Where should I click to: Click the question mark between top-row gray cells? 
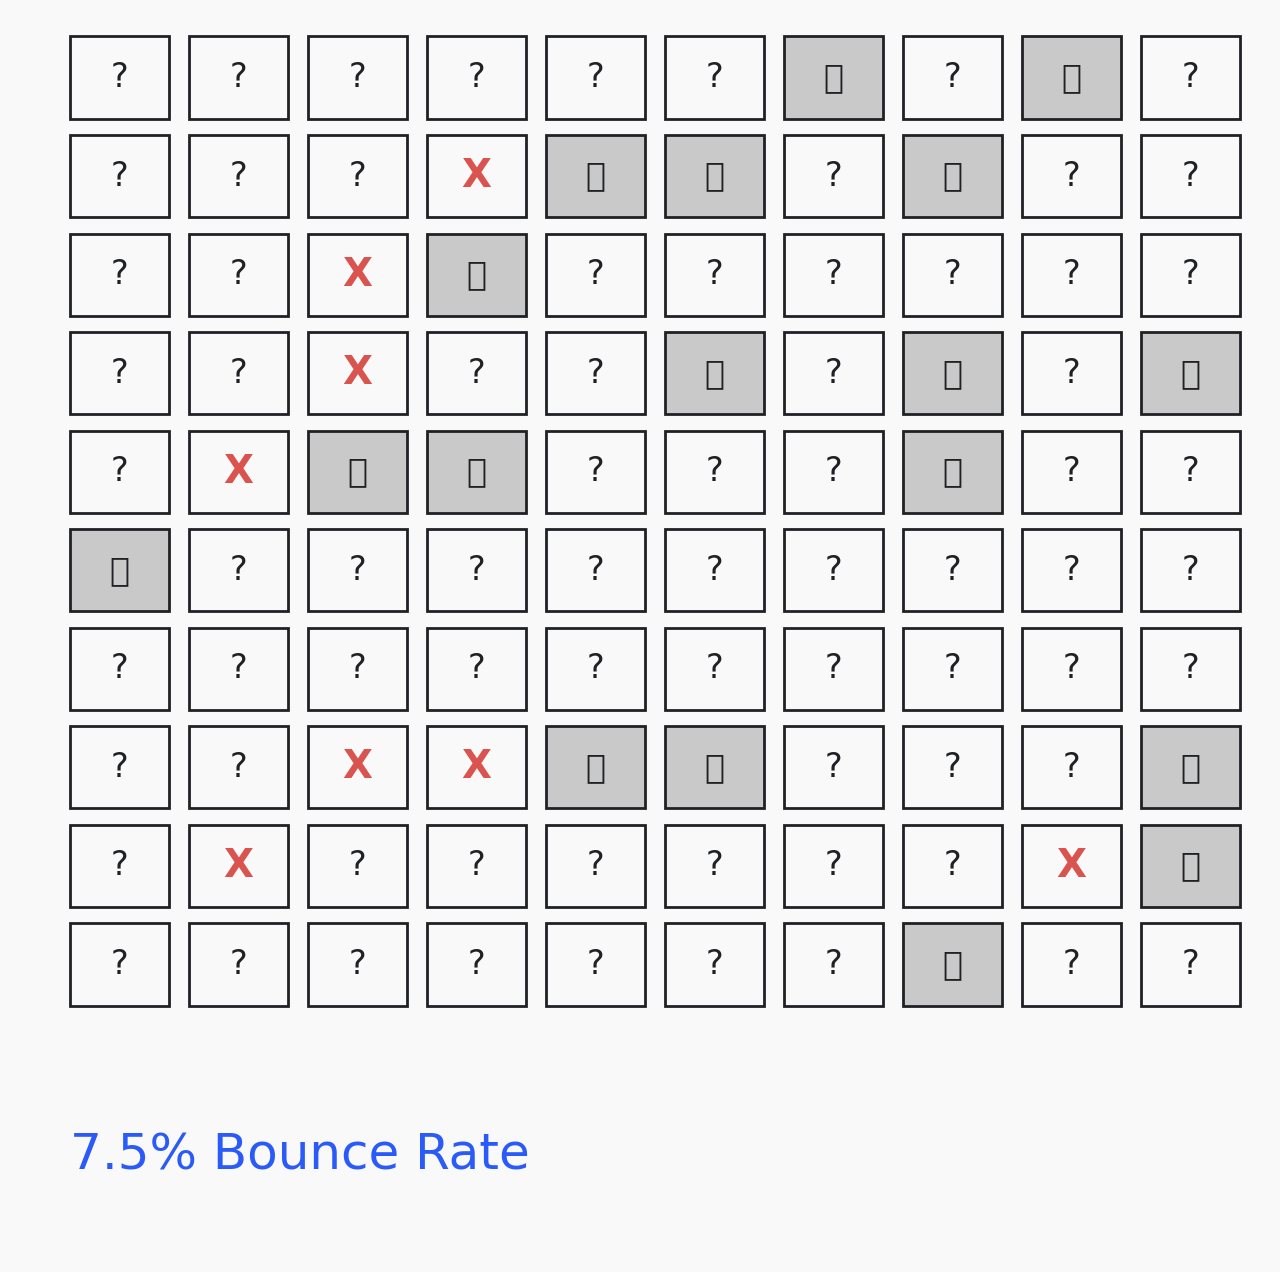click(952, 78)
